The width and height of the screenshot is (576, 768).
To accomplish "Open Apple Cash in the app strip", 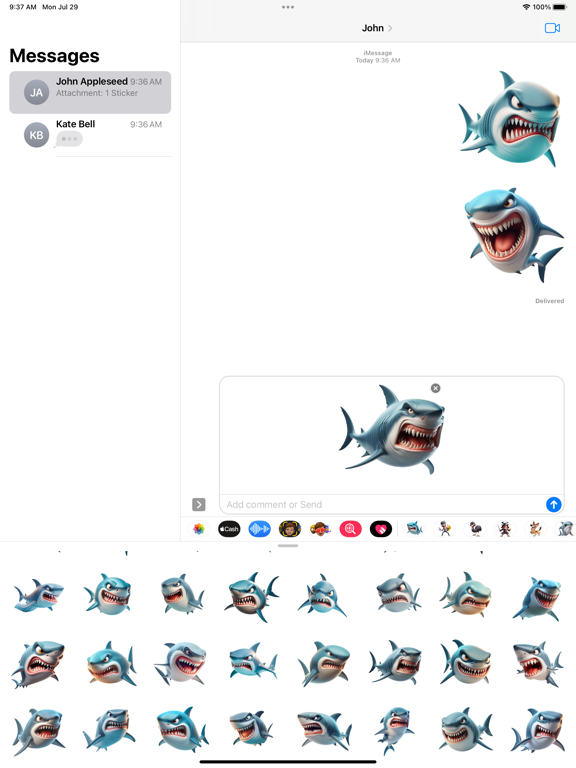I will (229, 529).
